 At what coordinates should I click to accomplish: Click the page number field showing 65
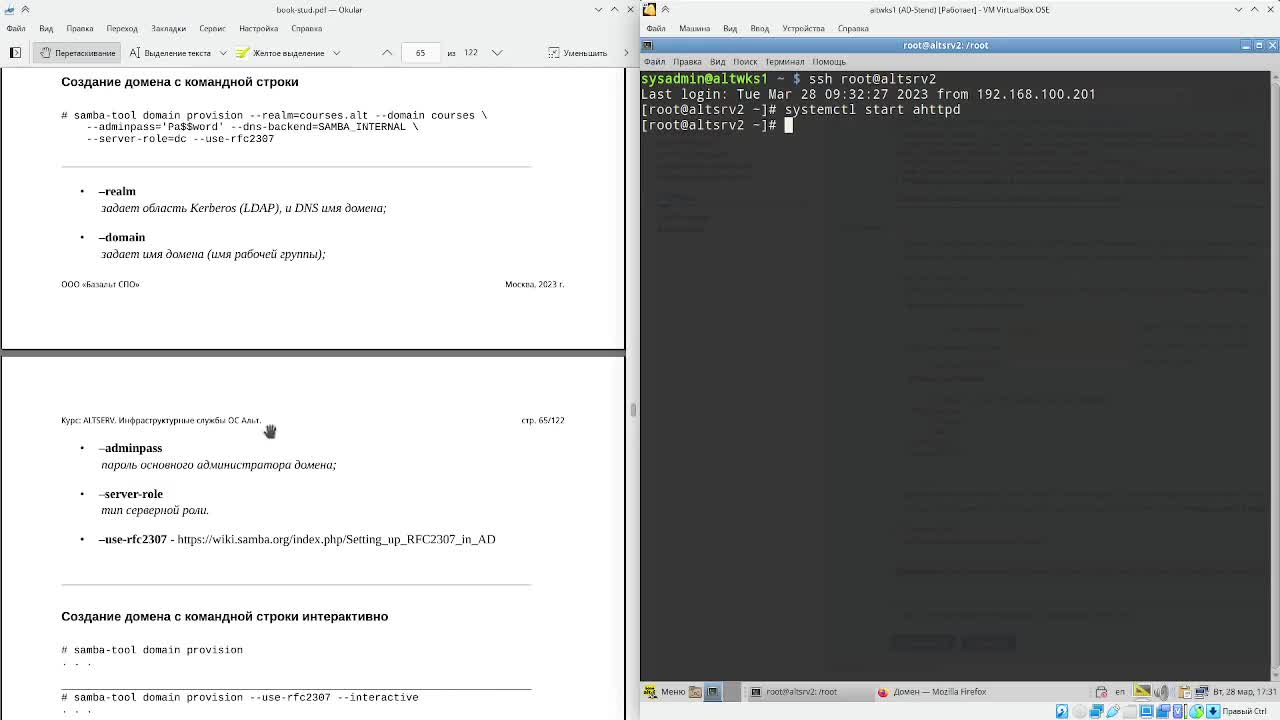click(420, 52)
